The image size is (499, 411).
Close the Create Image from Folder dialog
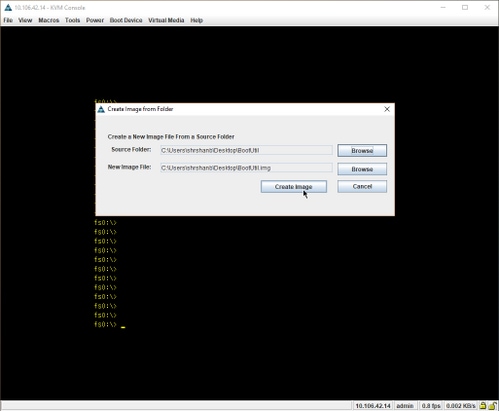coord(387,109)
